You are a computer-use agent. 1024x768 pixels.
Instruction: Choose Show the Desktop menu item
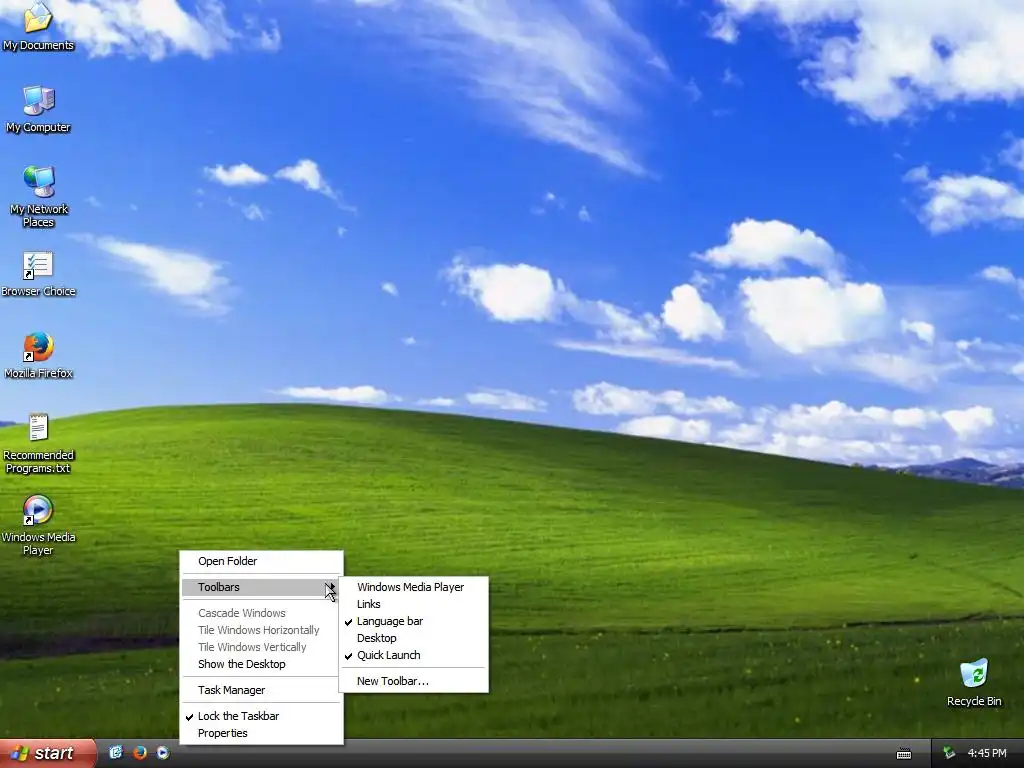pyautogui.click(x=261, y=664)
